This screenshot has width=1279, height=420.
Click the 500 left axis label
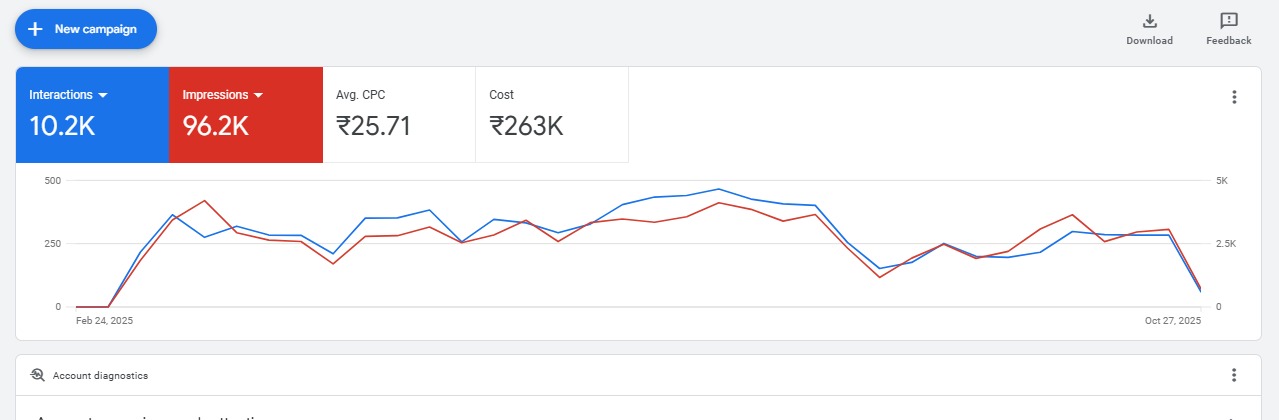[53, 181]
